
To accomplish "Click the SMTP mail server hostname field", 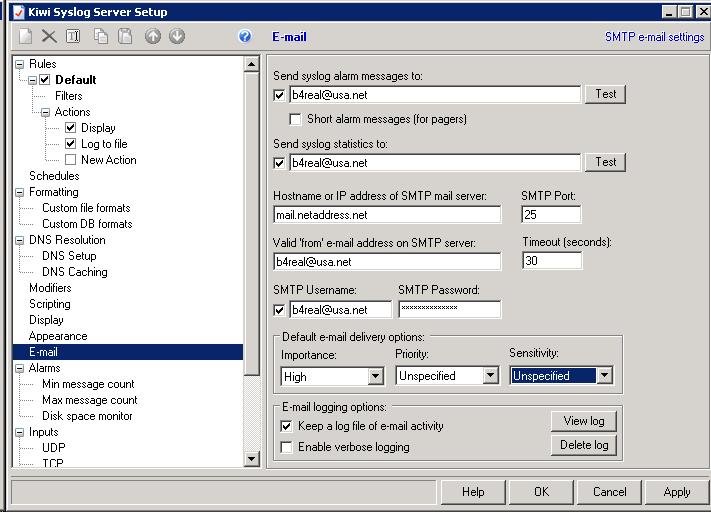I will coord(386,215).
